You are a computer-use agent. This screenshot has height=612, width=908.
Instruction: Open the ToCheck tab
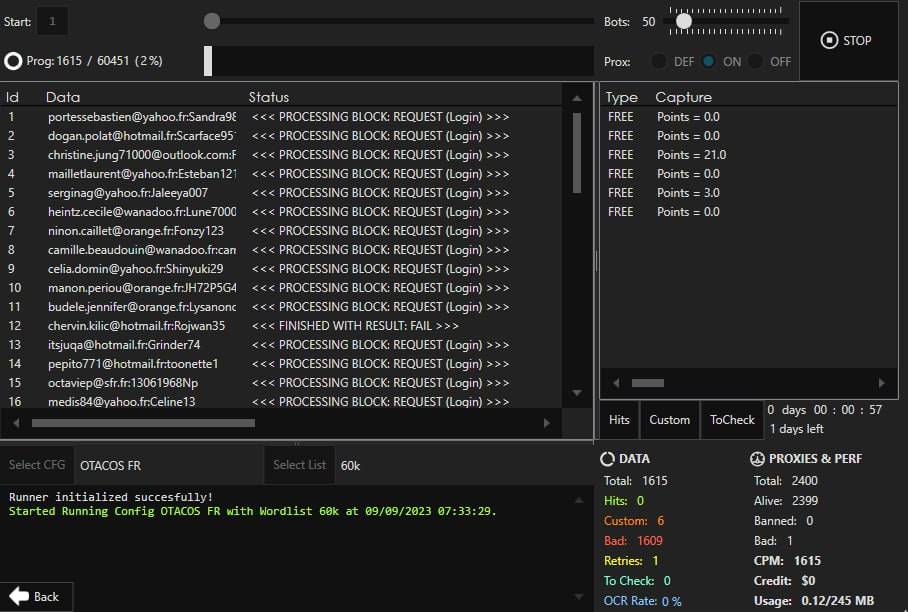coord(732,420)
